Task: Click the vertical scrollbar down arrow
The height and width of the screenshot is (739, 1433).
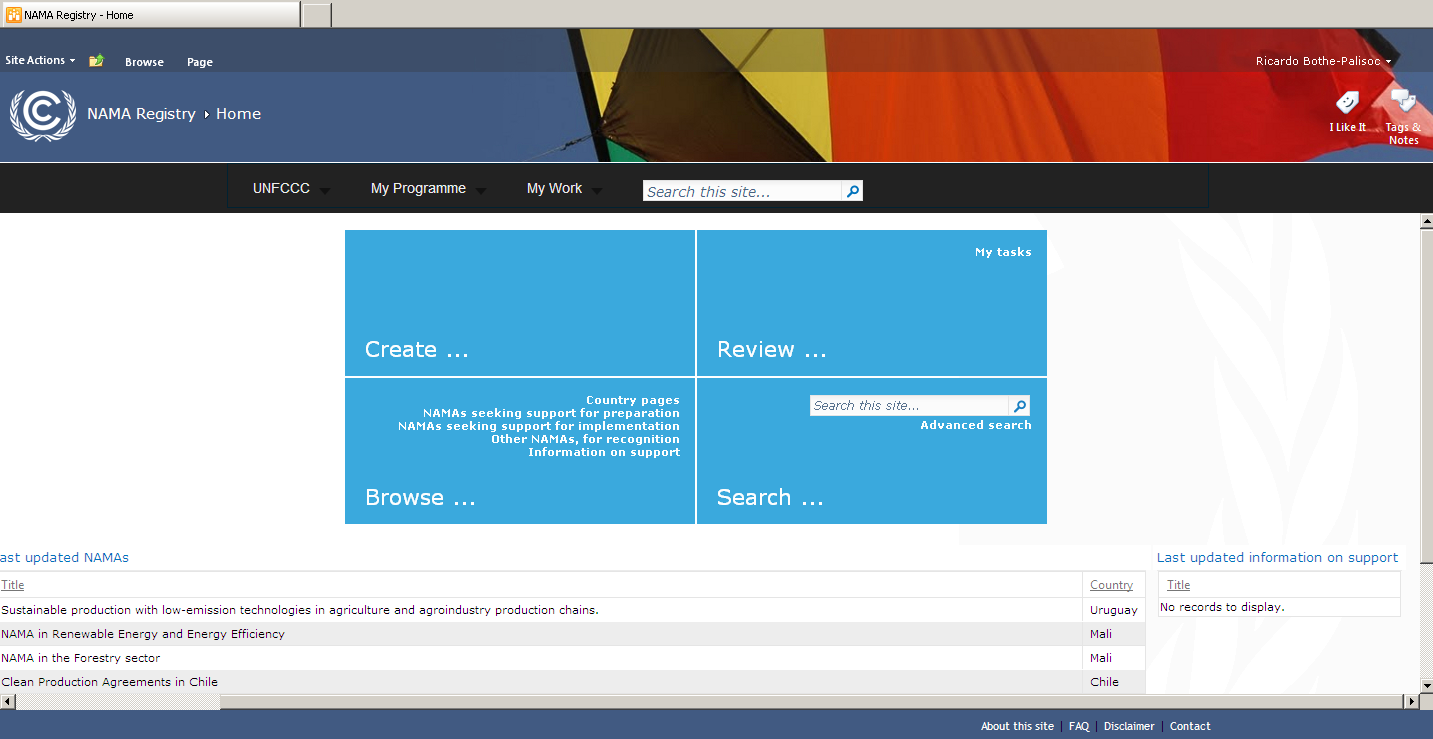Action: pos(1426,685)
